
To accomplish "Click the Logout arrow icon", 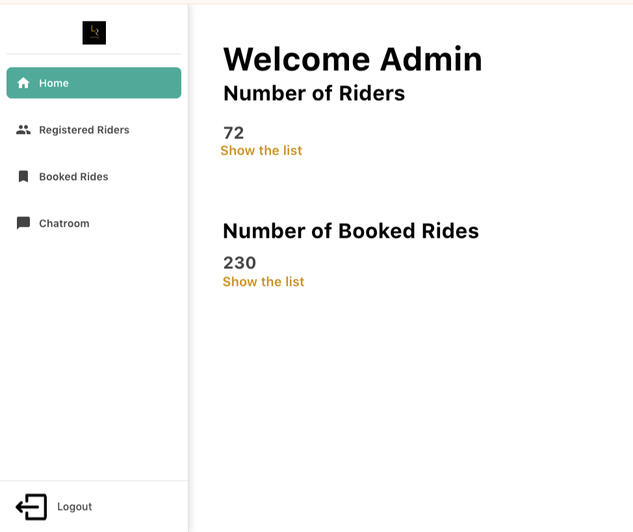I will click(32, 507).
